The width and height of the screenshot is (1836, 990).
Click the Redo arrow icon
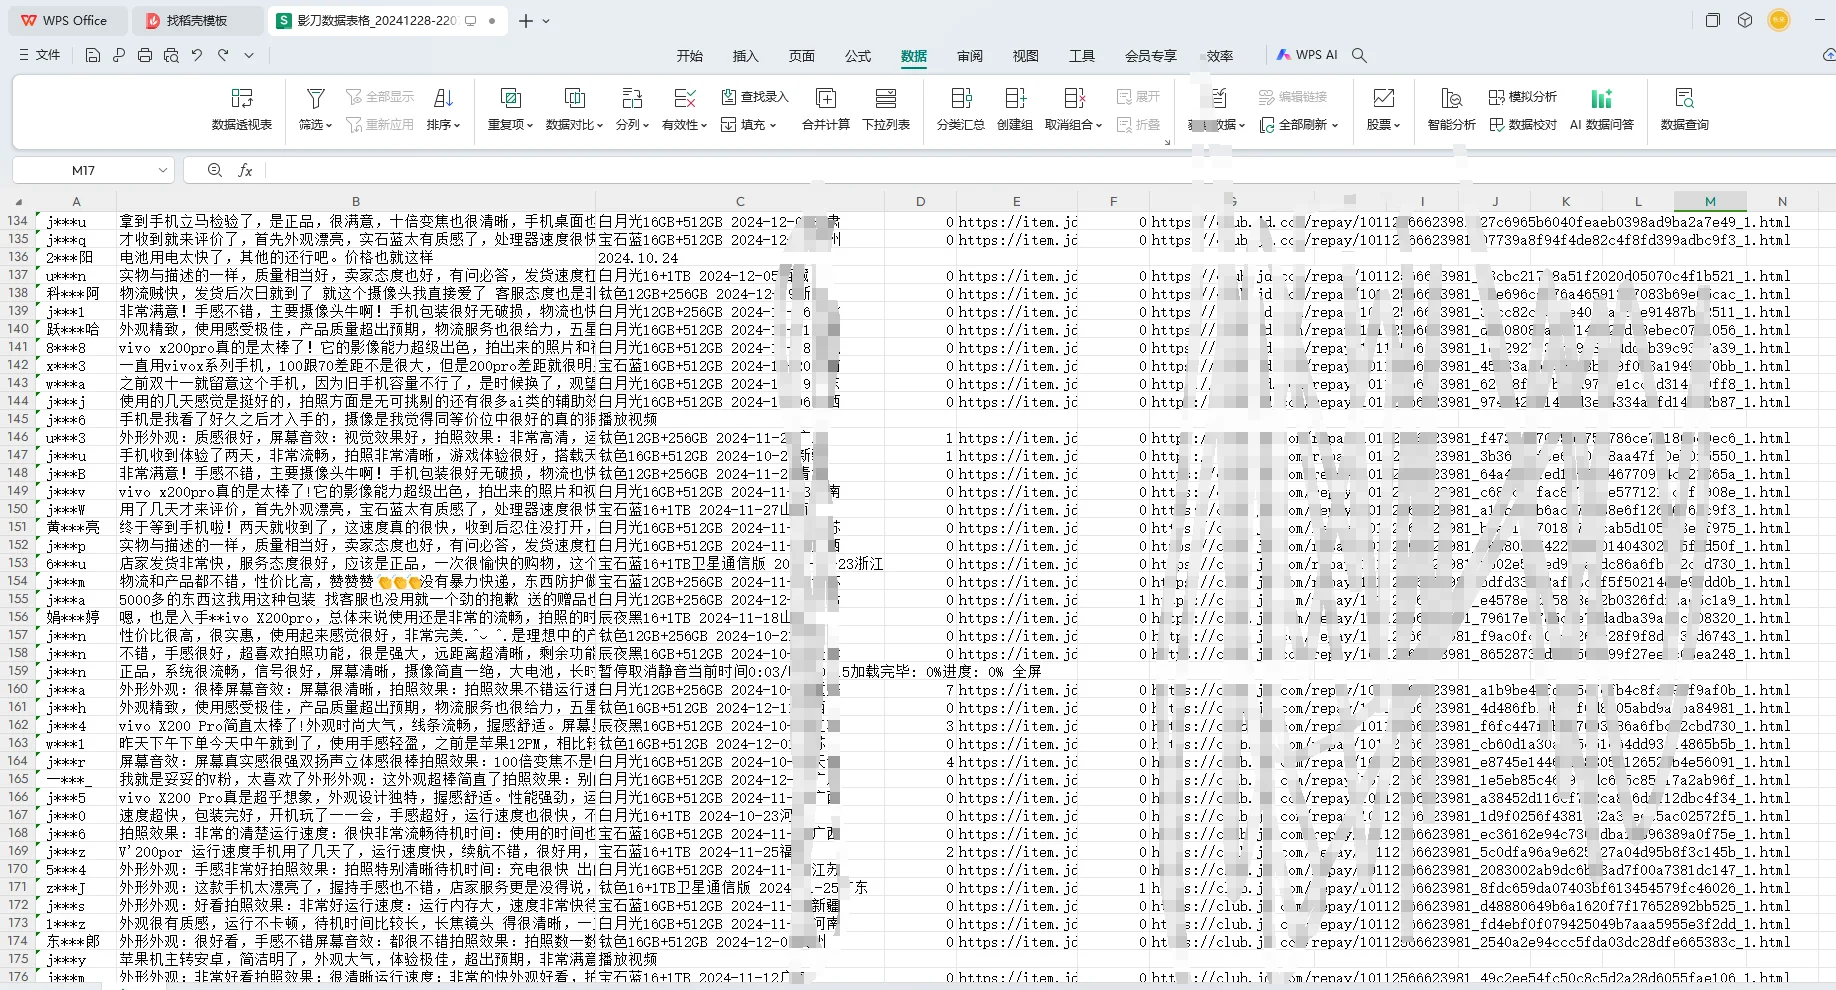223,55
